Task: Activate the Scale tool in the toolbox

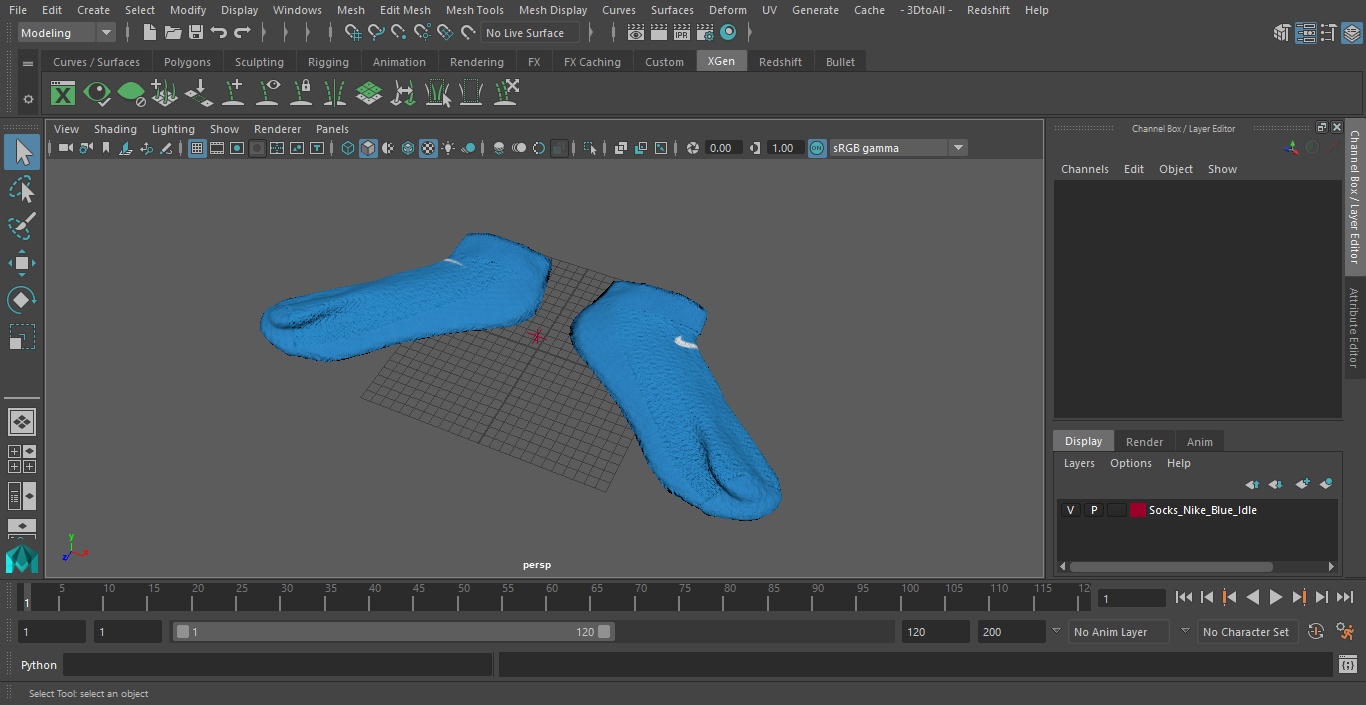Action: click(22, 337)
